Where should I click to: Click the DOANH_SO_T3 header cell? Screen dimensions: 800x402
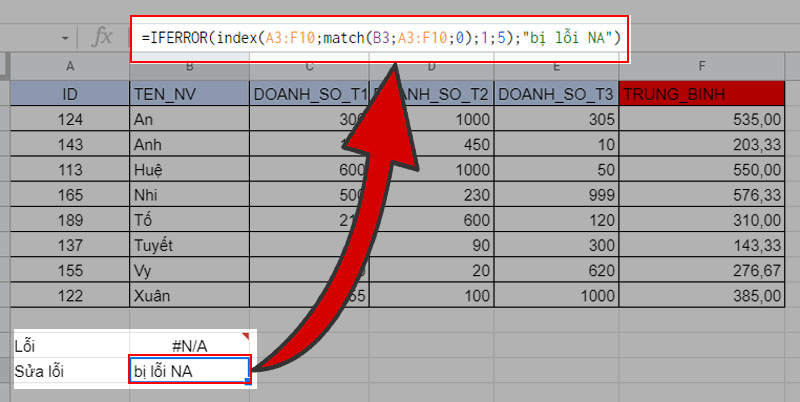point(555,94)
